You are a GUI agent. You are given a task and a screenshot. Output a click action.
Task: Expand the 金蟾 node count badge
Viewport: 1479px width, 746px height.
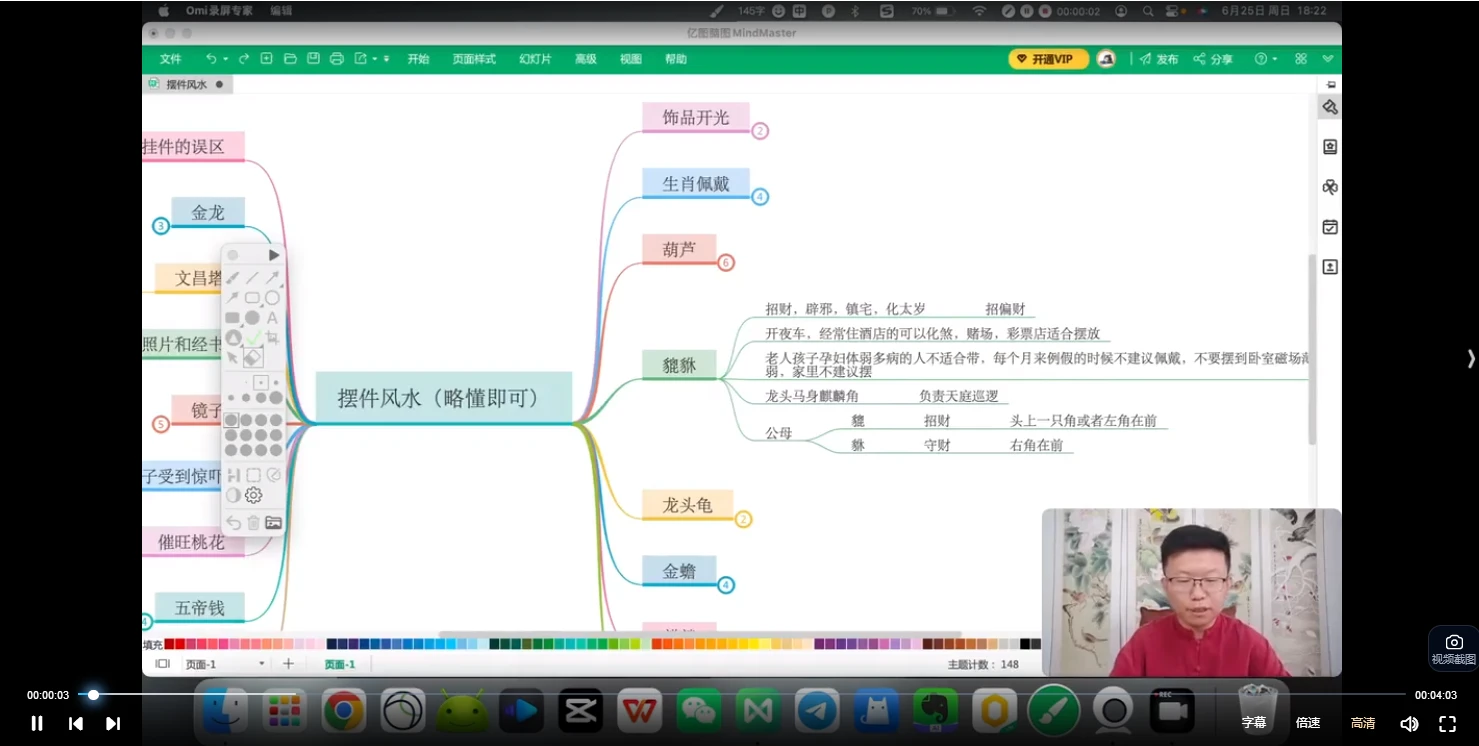coord(726,585)
